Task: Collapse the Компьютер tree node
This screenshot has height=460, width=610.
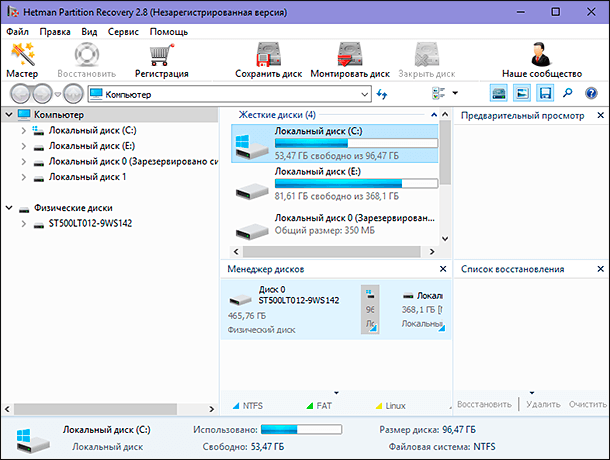Action: pos(9,115)
